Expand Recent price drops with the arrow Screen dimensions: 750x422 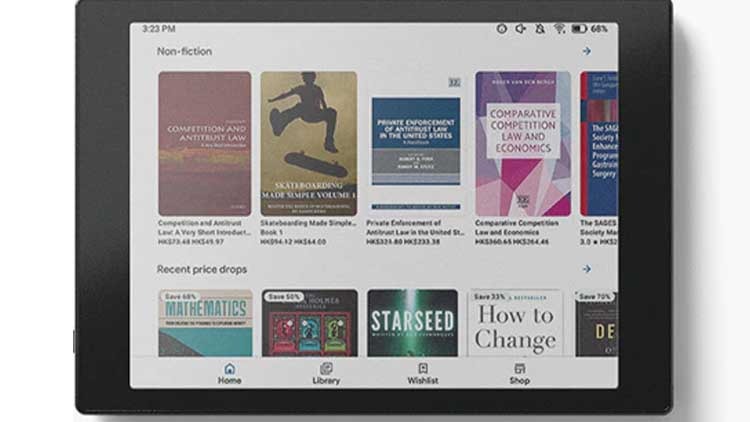(586, 269)
